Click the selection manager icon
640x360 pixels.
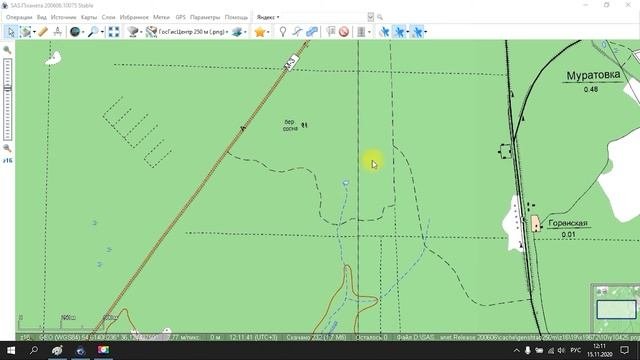26,32
